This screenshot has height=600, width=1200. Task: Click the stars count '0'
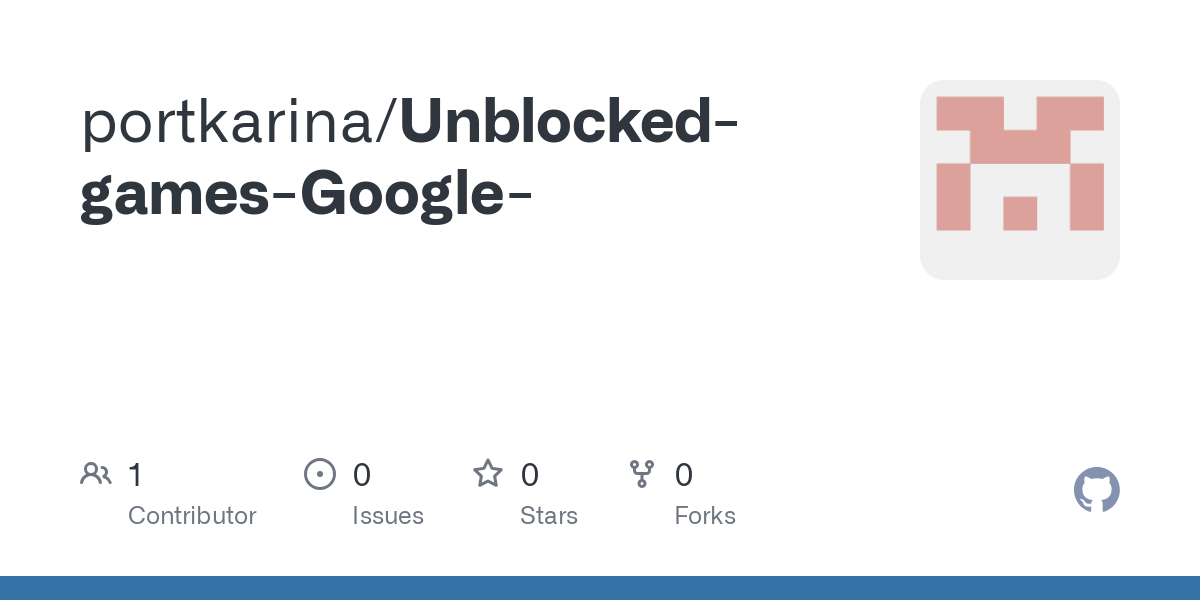[x=530, y=475]
